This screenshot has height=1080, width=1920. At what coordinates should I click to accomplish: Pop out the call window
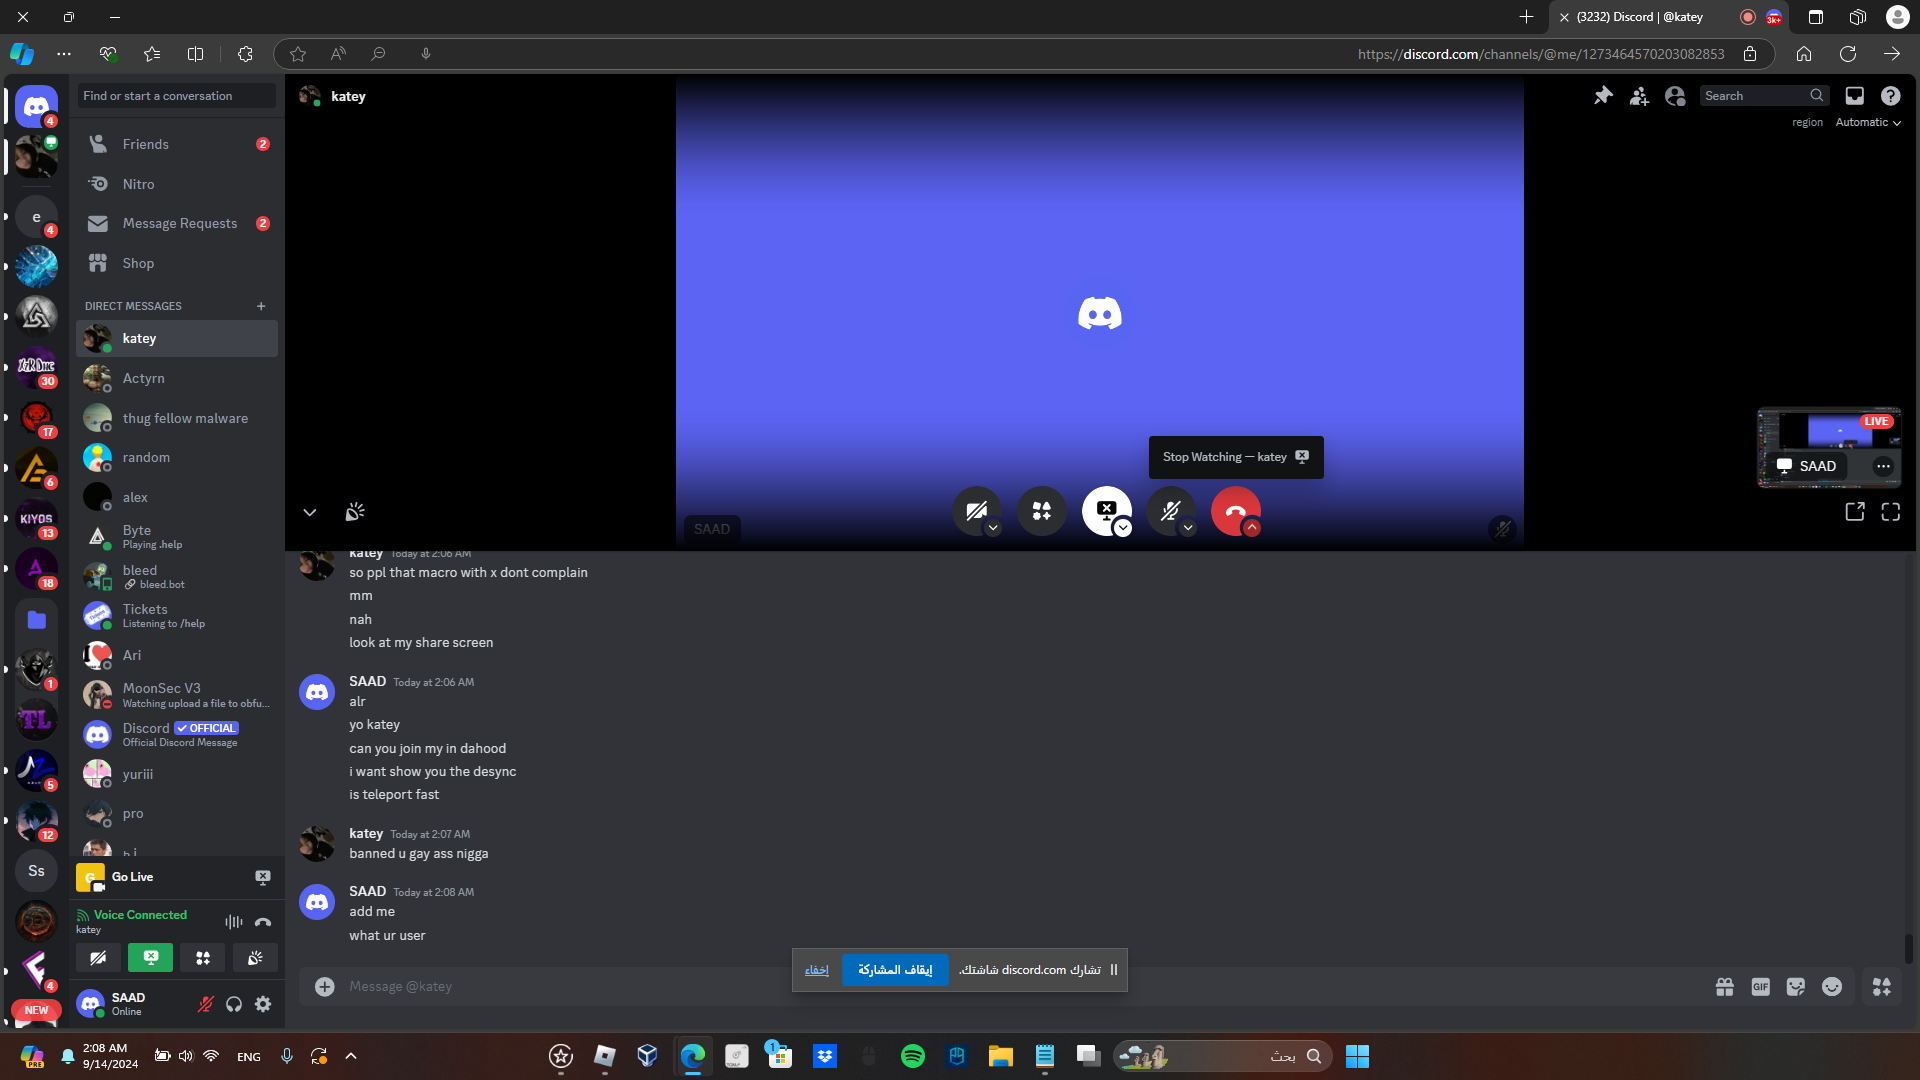point(1855,512)
